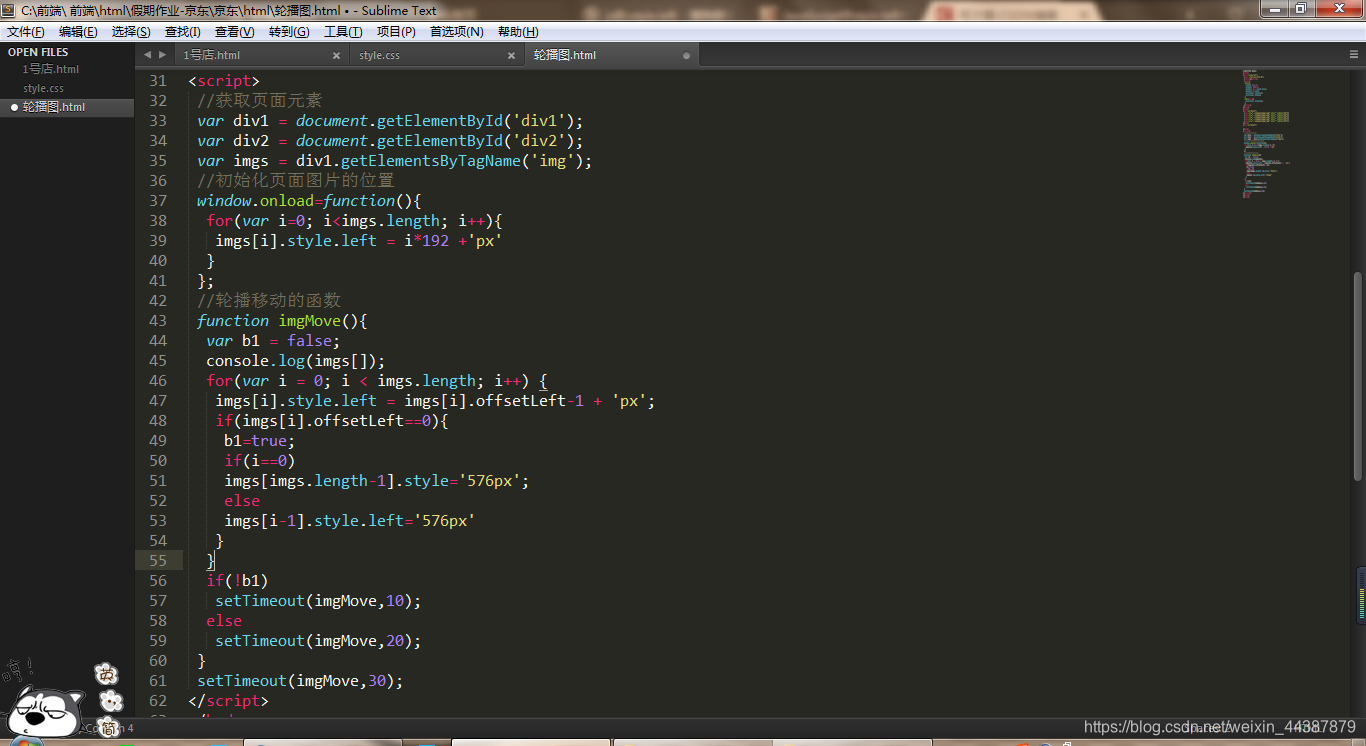
Task: Close style.css using its tab close icon
Action: pos(511,55)
